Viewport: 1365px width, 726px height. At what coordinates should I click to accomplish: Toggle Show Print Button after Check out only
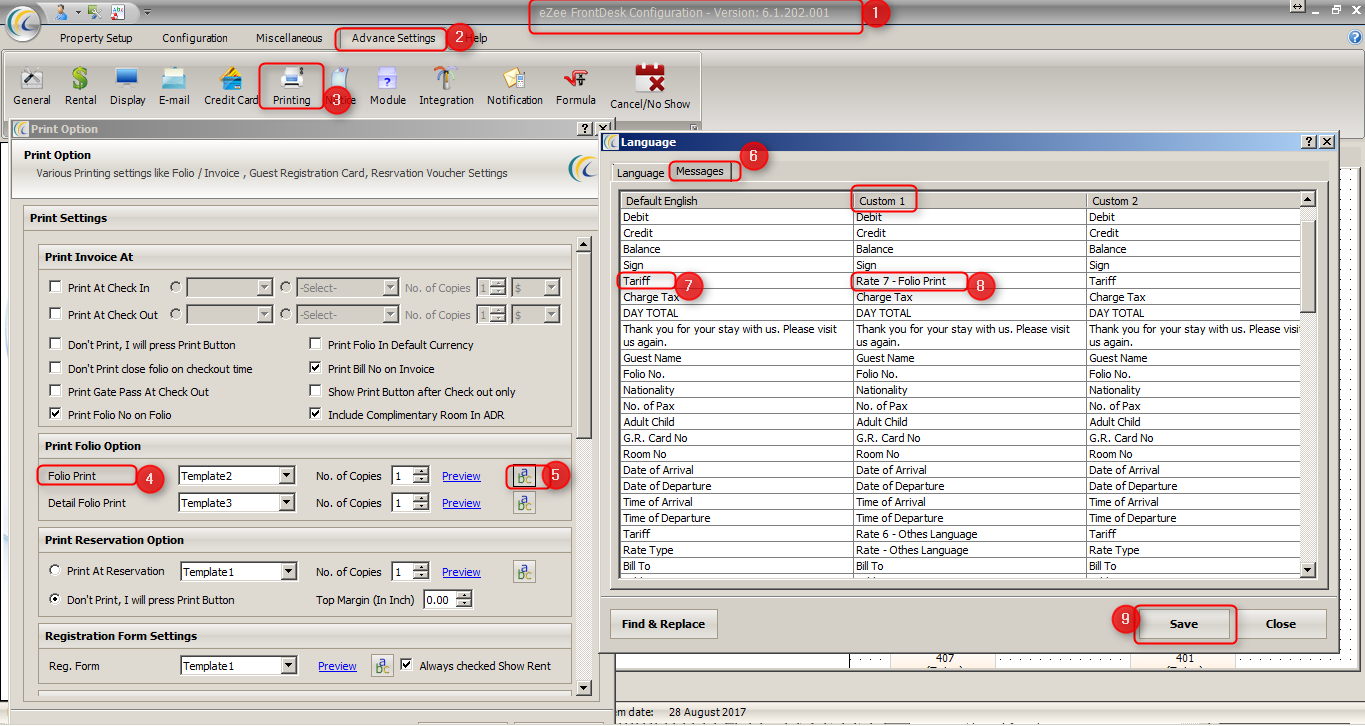point(316,392)
